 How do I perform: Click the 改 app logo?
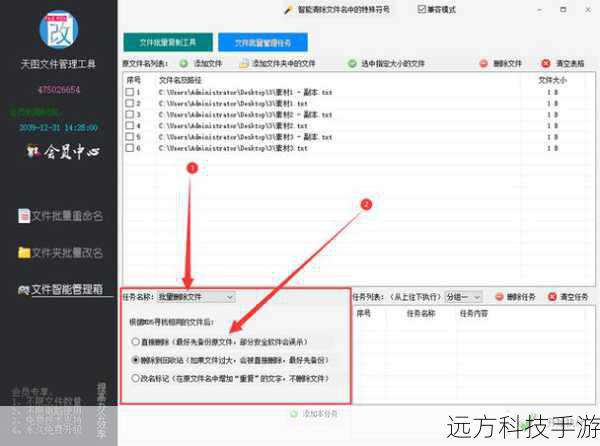[x=59, y=29]
